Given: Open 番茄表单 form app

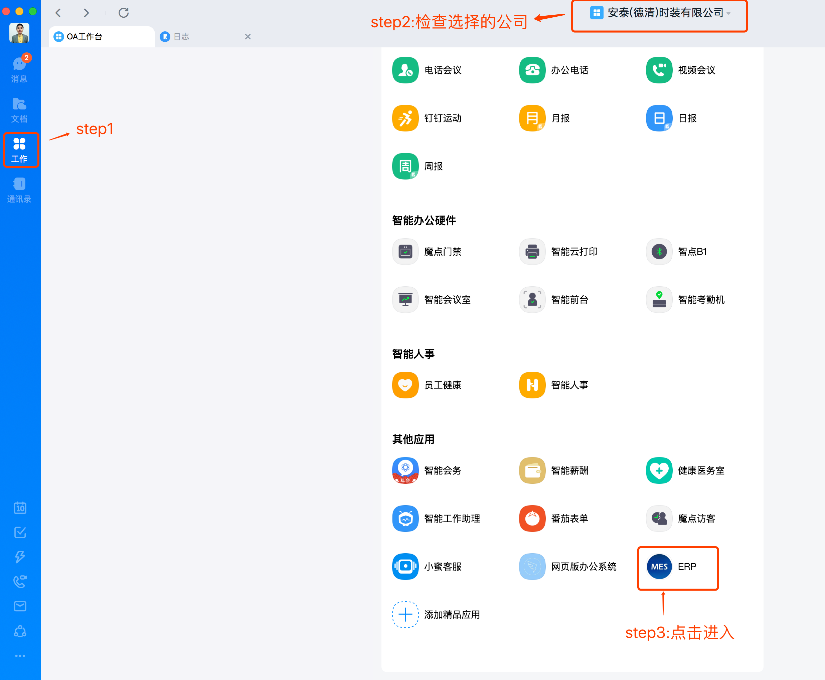Looking at the screenshot, I should 532,518.
